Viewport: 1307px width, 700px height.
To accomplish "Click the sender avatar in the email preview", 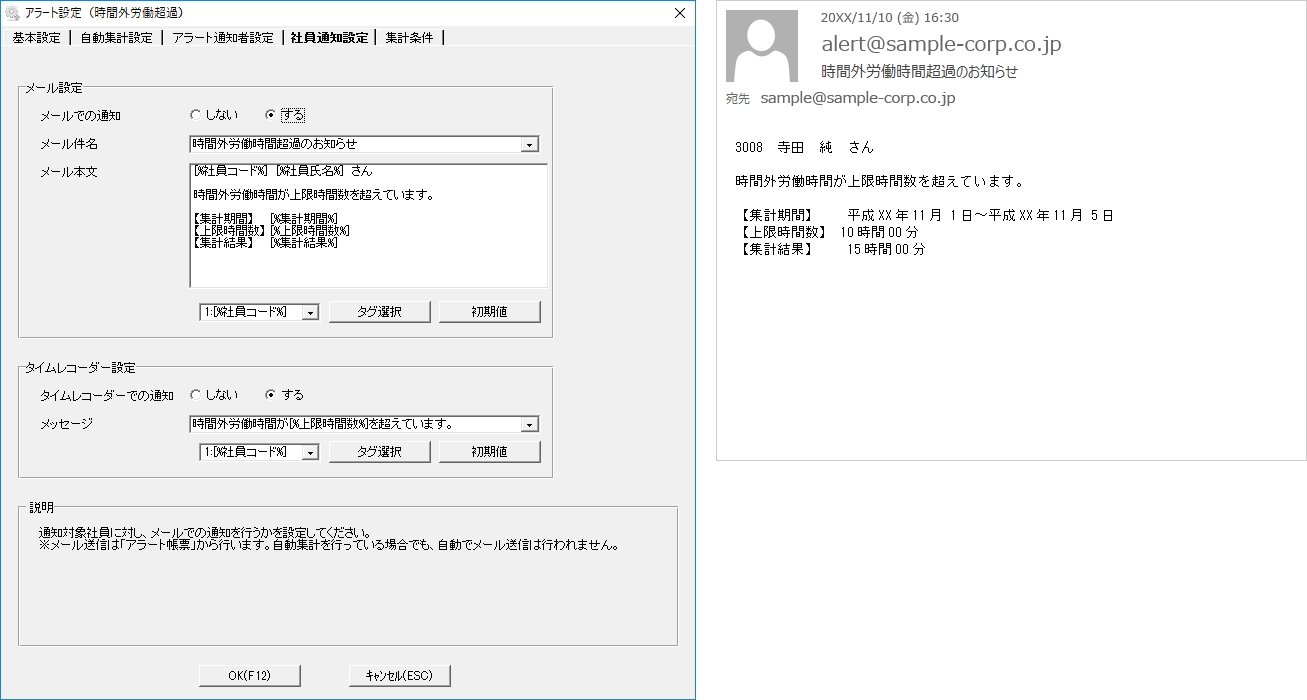I will [761, 46].
